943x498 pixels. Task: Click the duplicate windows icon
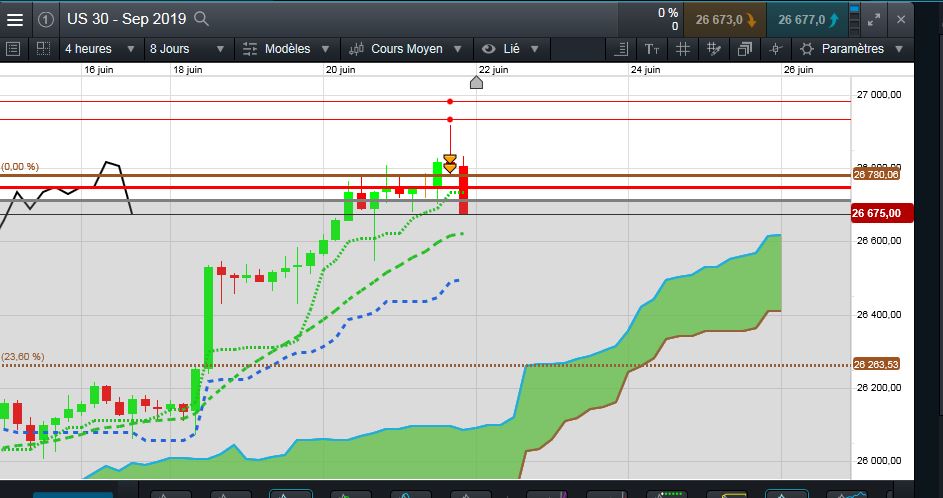(745, 49)
